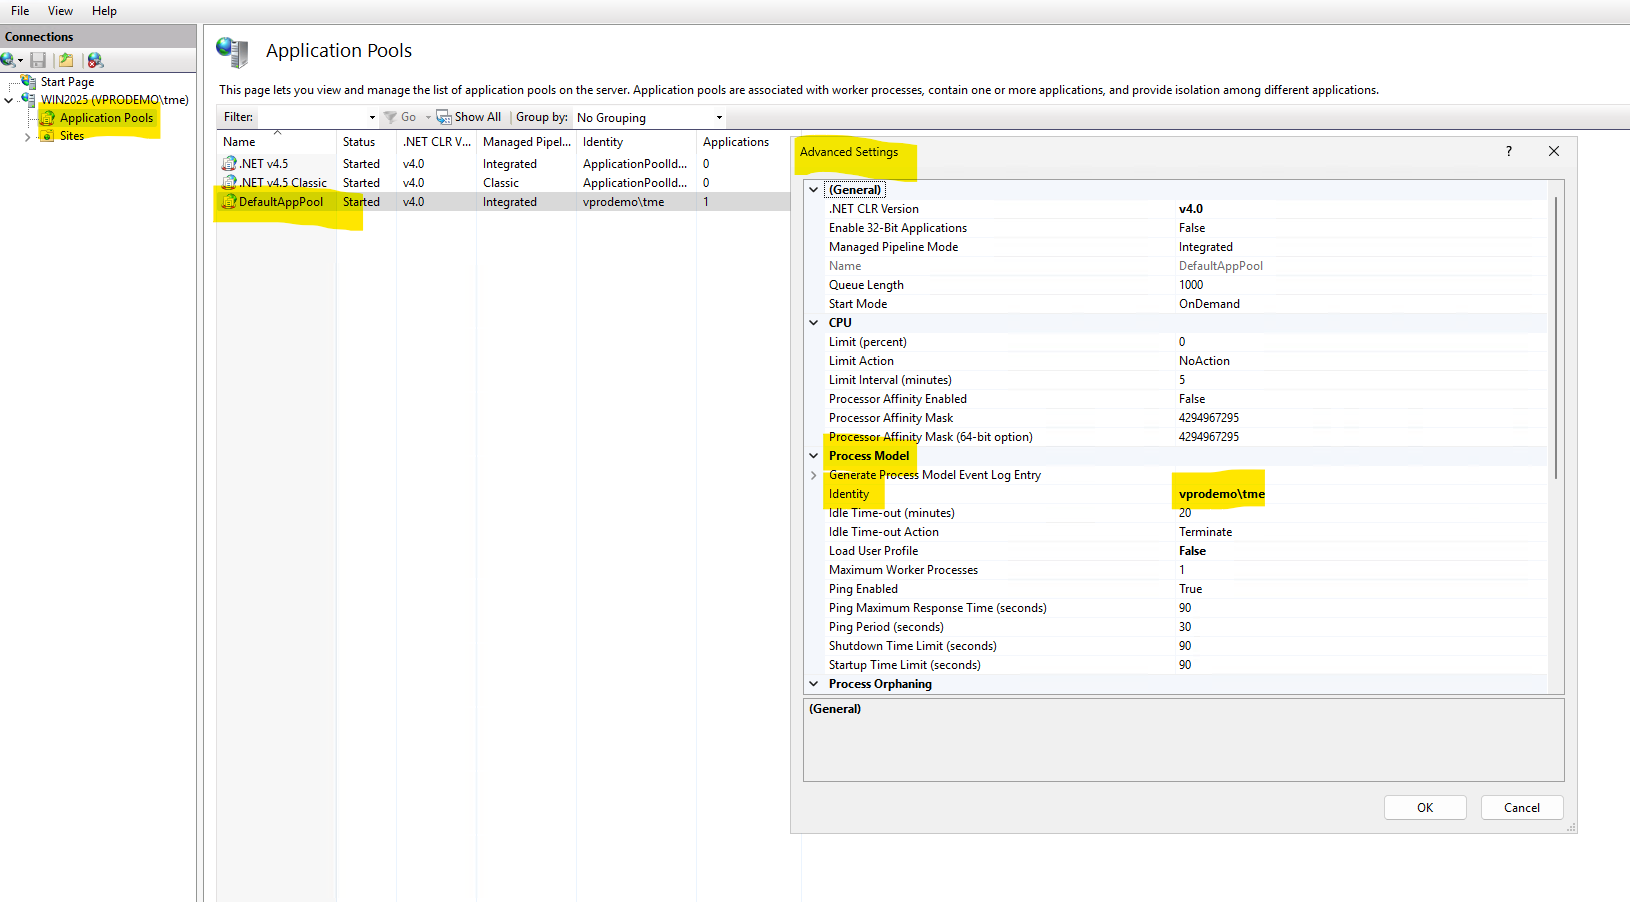Open the View menu

60,11
